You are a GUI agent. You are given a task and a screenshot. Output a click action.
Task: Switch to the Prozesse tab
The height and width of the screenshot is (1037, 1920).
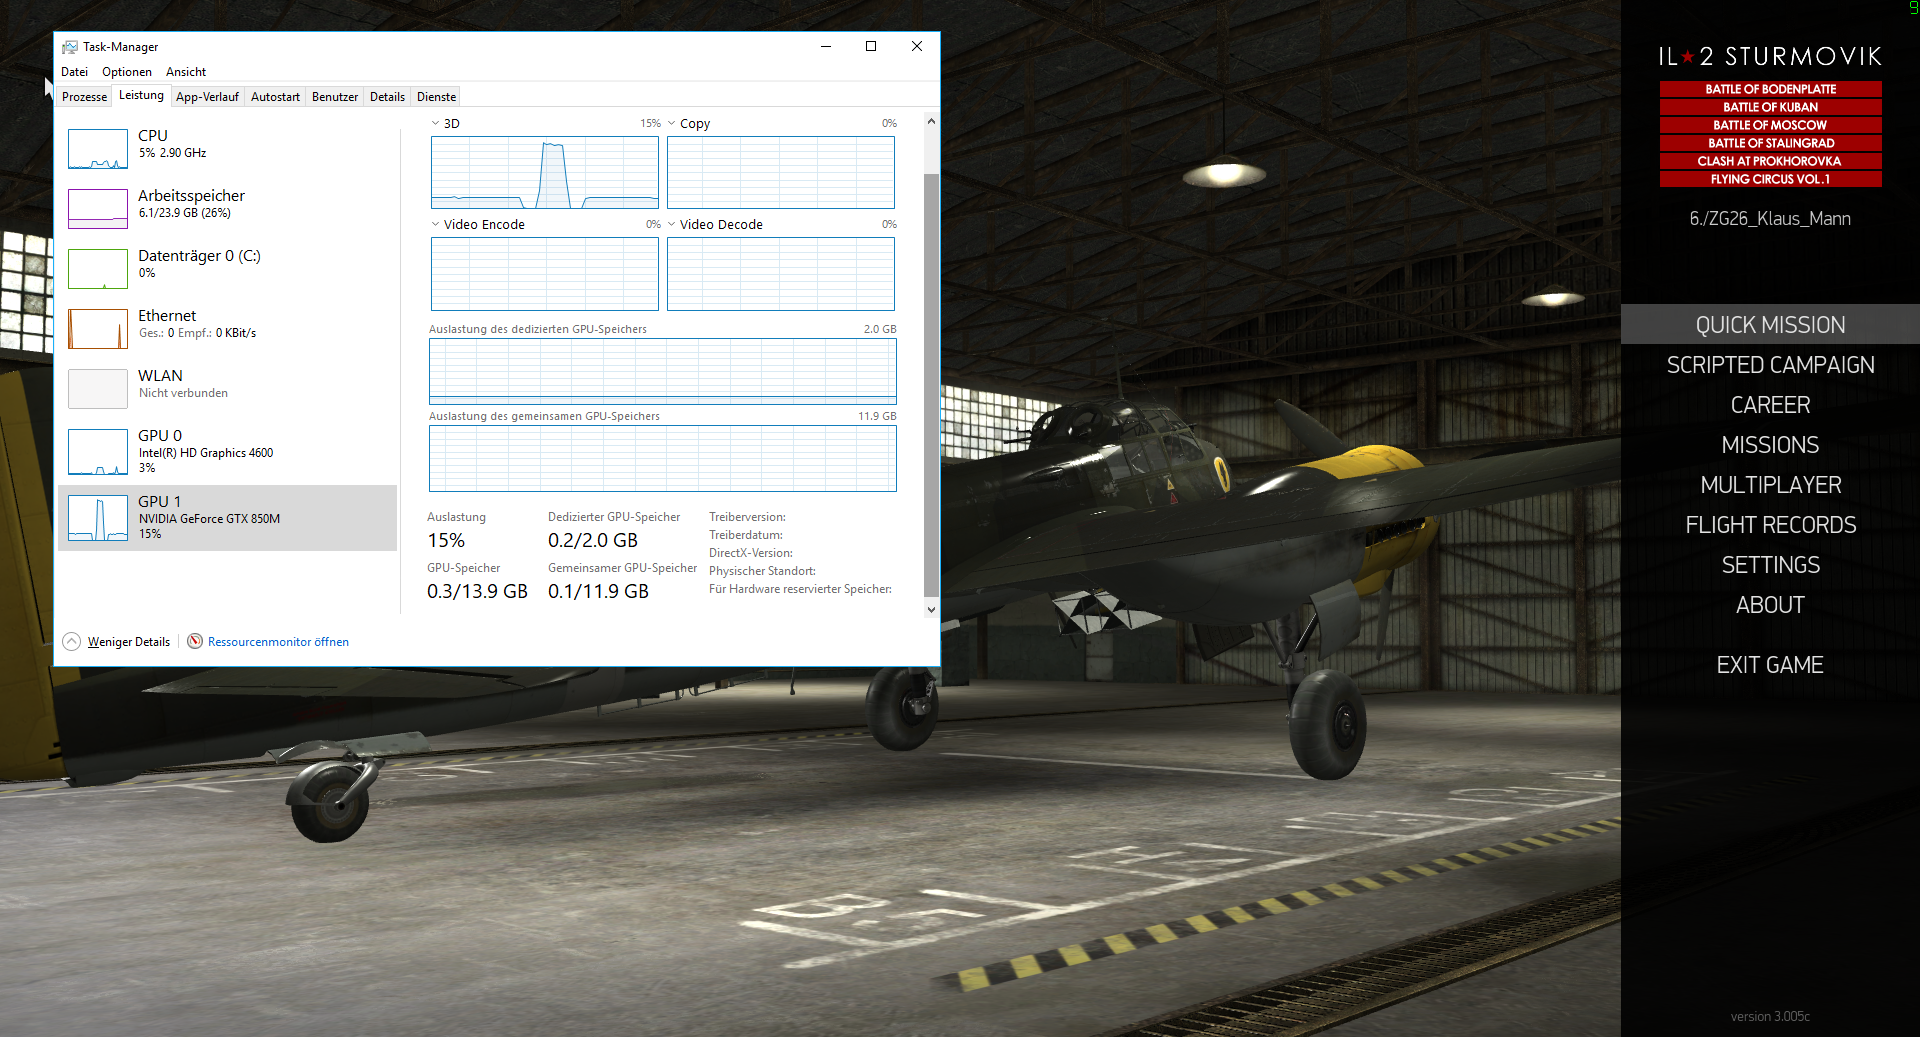tap(84, 97)
